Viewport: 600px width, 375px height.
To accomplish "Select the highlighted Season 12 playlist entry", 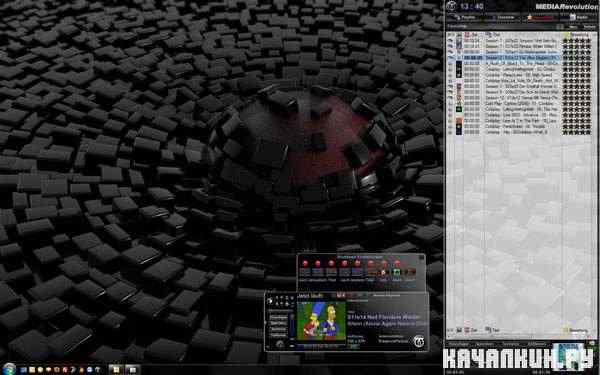I will coord(511,57).
